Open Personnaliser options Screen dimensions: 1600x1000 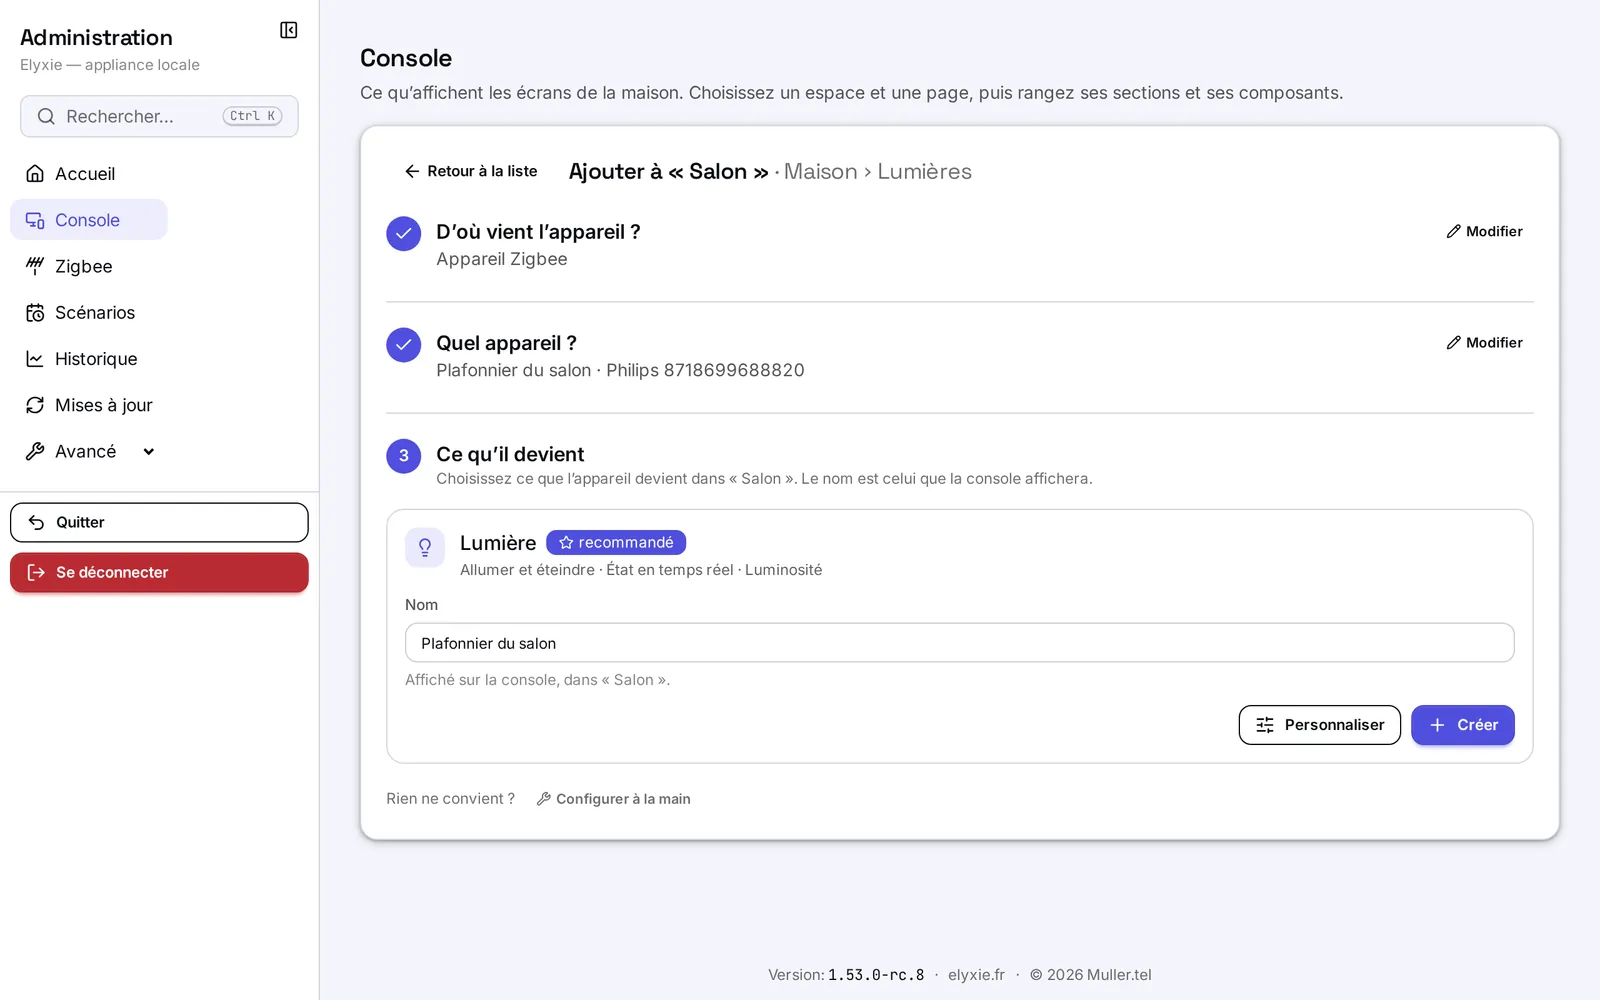[1320, 725]
